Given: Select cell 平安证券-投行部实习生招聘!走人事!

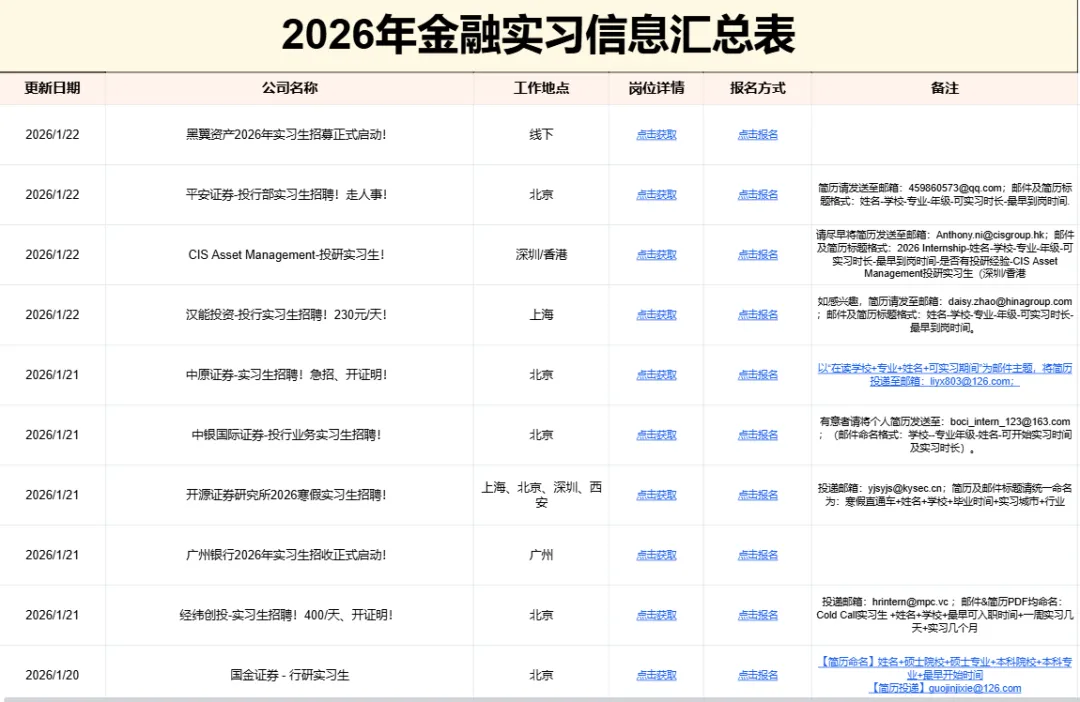Looking at the screenshot, I should click(x=289, y=195).
